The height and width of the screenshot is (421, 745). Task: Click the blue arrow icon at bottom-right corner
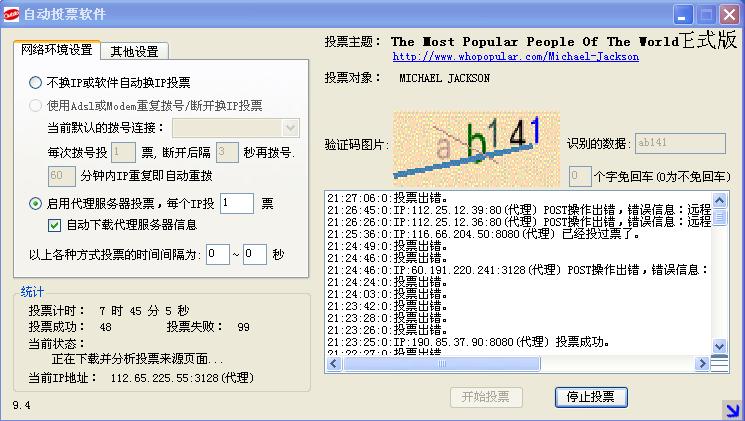click(x=732, y=410)
